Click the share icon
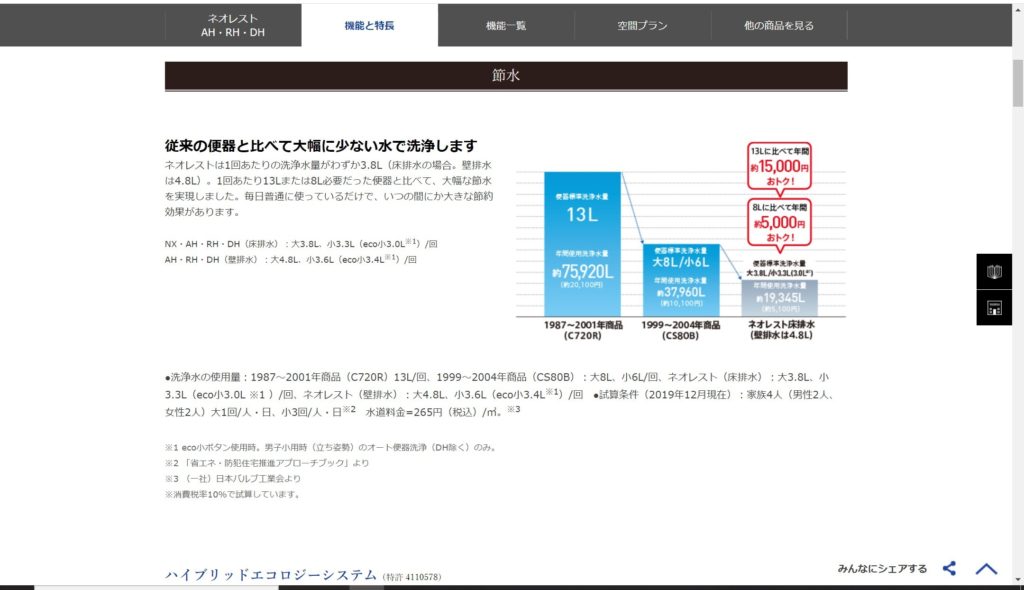 (x=950, y=568)
